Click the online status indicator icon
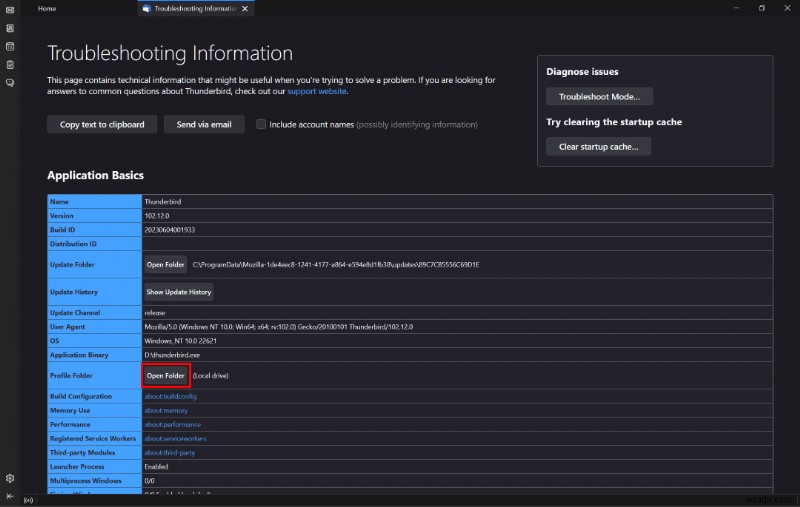800x507 pixels. (x=28, y=500)
